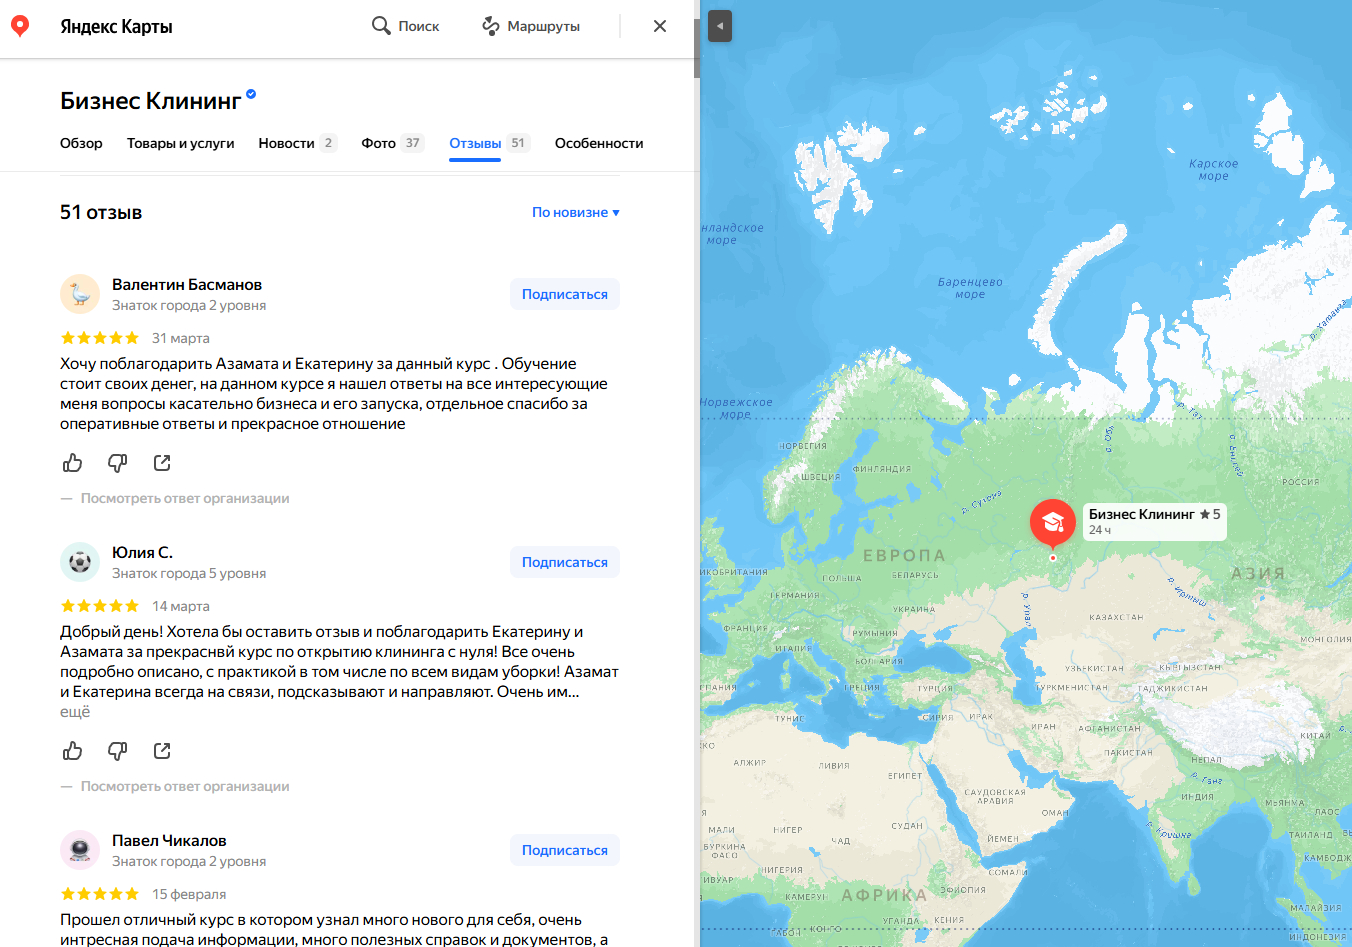The width and height of the screenshot is (1352, 947).
Task: Open Павел Чикалов's avatar
Action: (80, 850)
